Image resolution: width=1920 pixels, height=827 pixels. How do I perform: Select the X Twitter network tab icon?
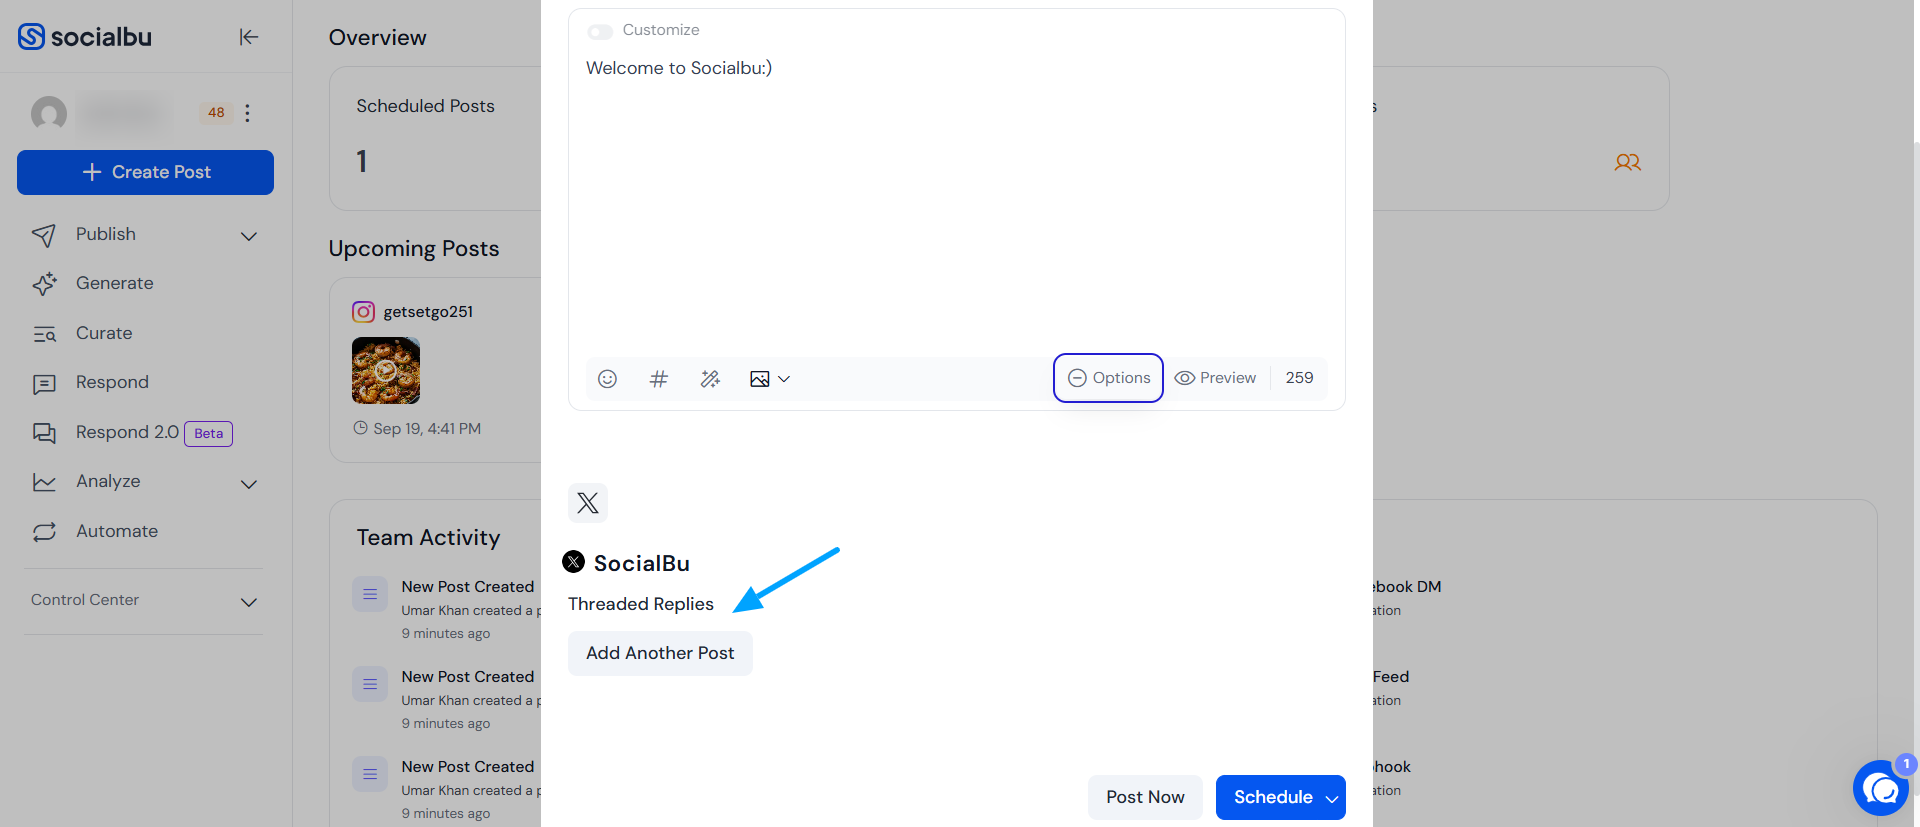click(x=588, y=503)
